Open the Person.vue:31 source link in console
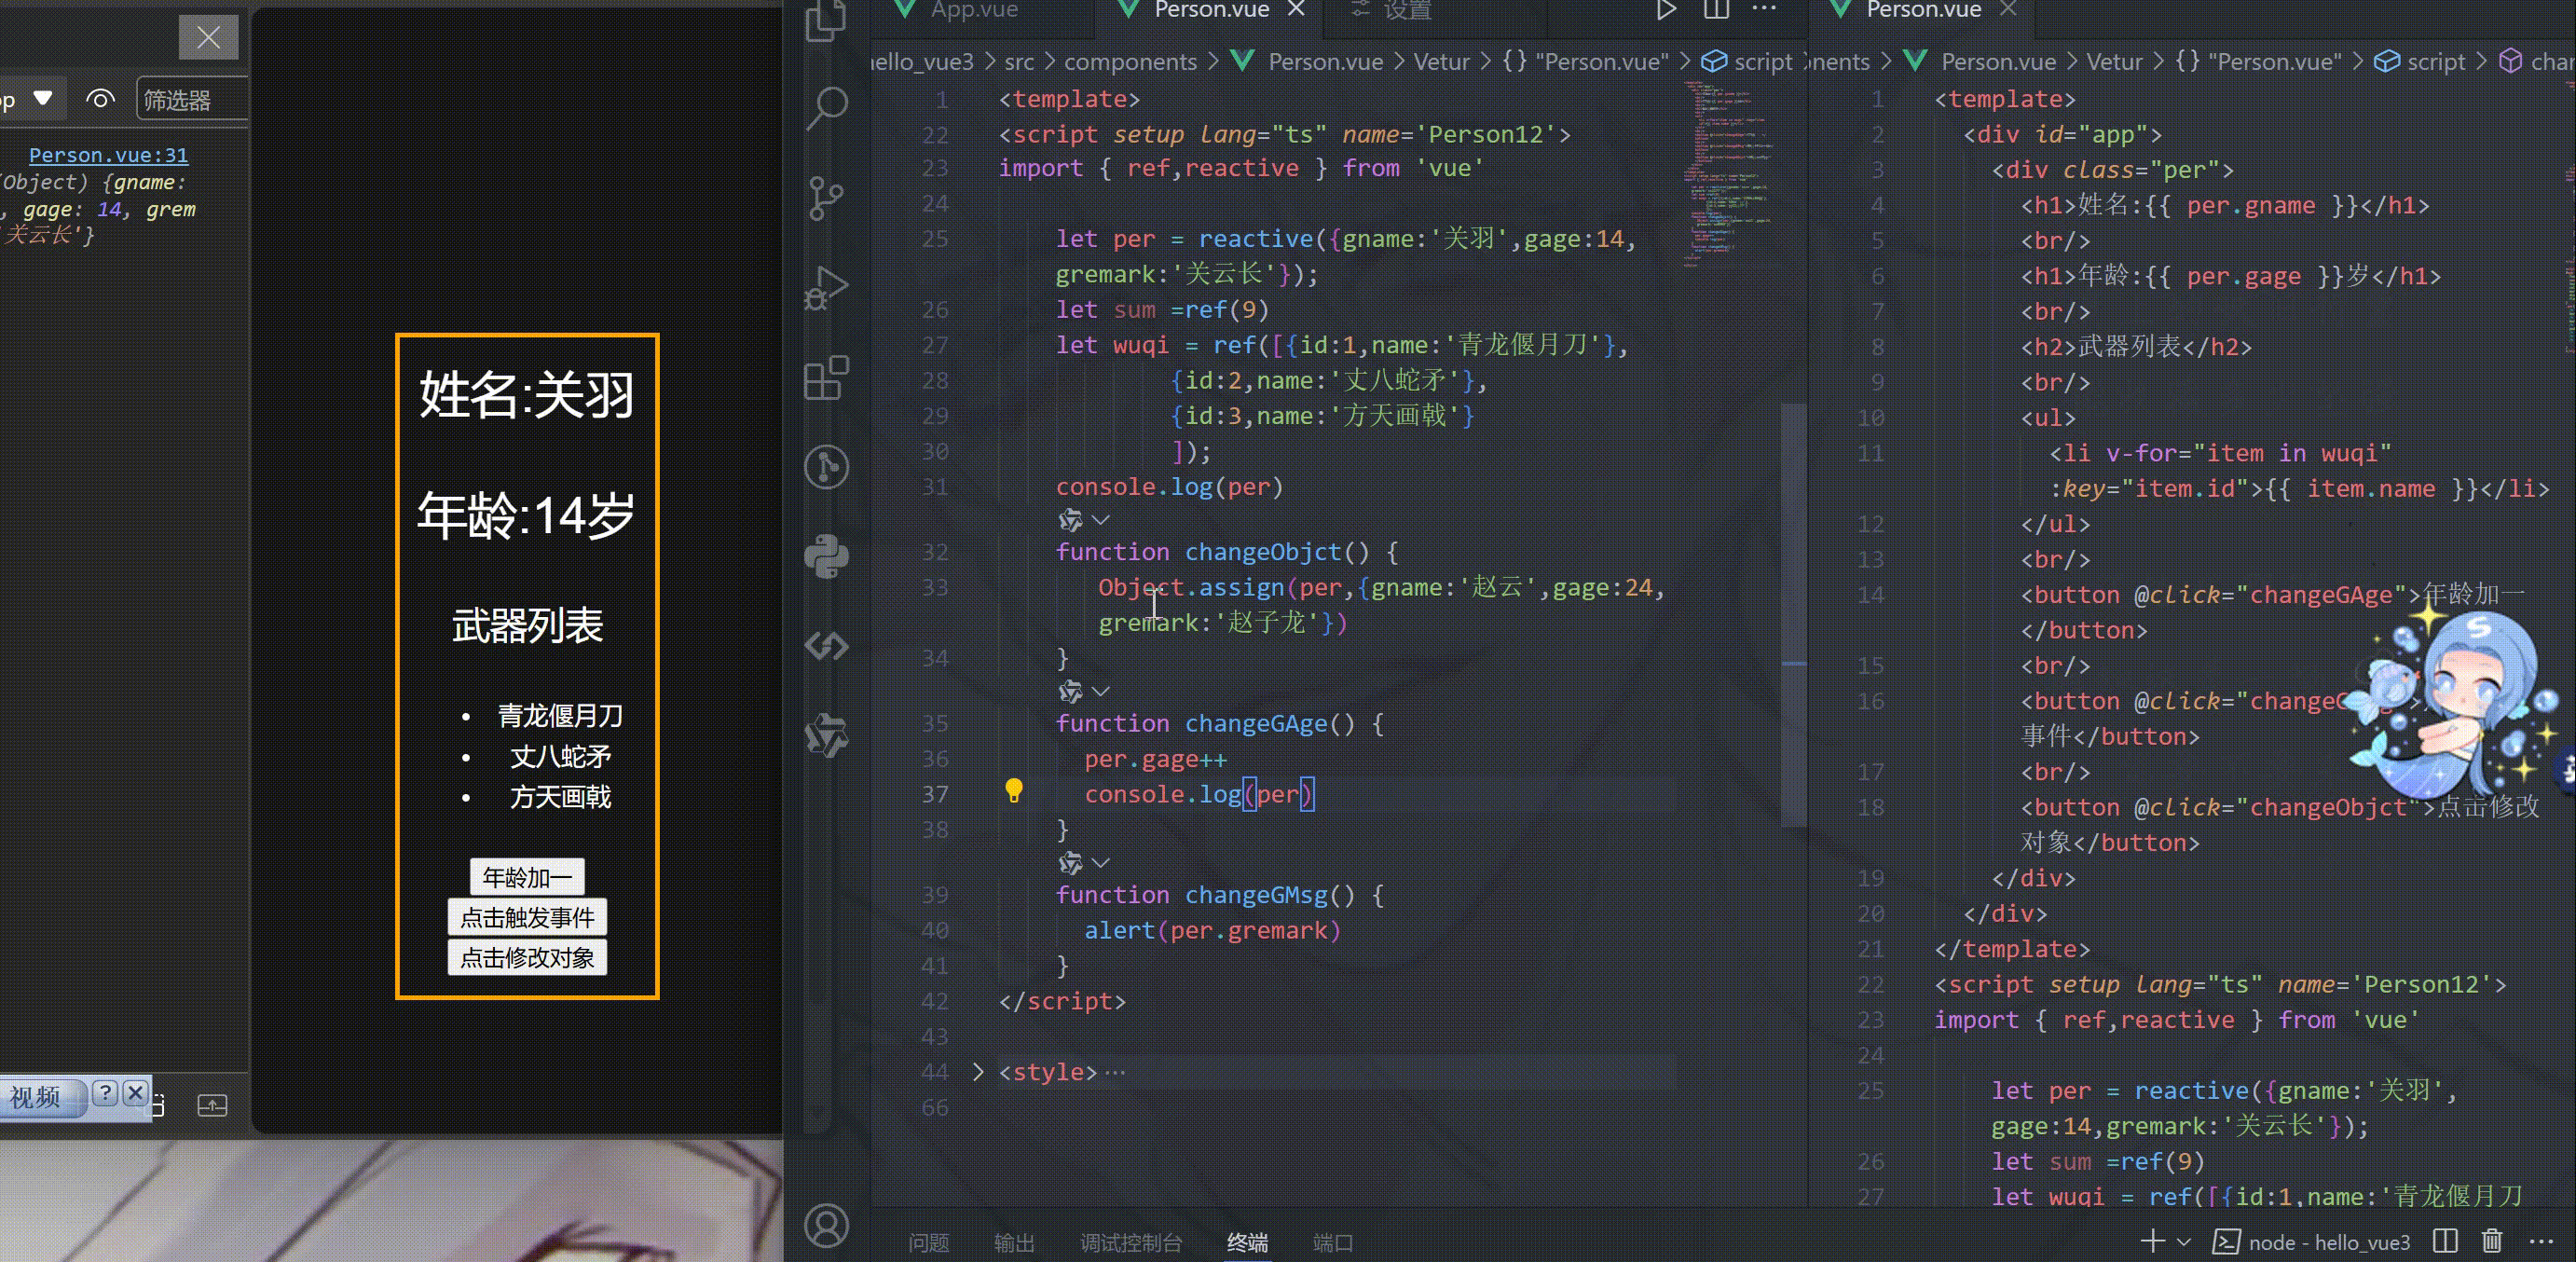 coord(108,155)
